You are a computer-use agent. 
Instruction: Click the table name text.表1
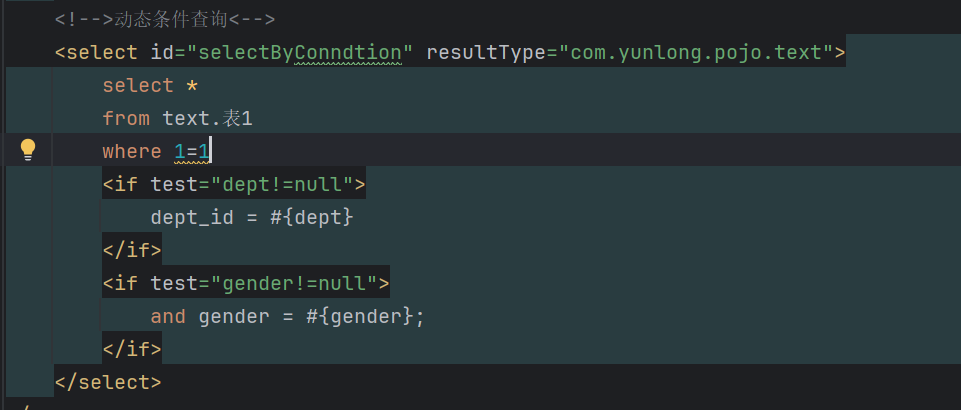(x=208, y=118)
